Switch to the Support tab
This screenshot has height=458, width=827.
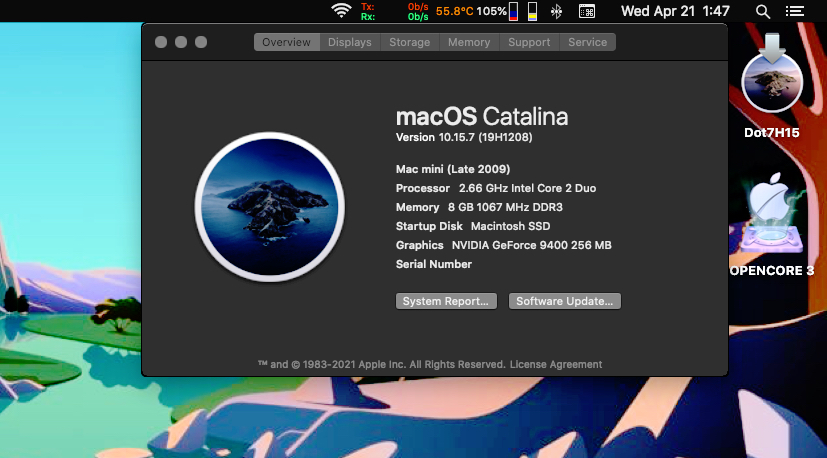click(x=529, y=42)
